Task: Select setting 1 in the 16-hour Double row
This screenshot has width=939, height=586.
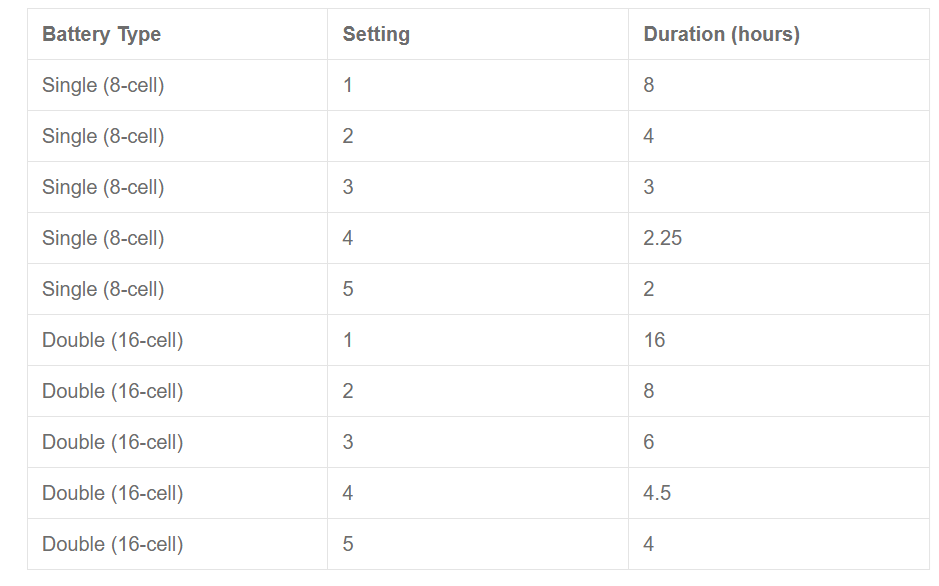Action: coord(348,340)
